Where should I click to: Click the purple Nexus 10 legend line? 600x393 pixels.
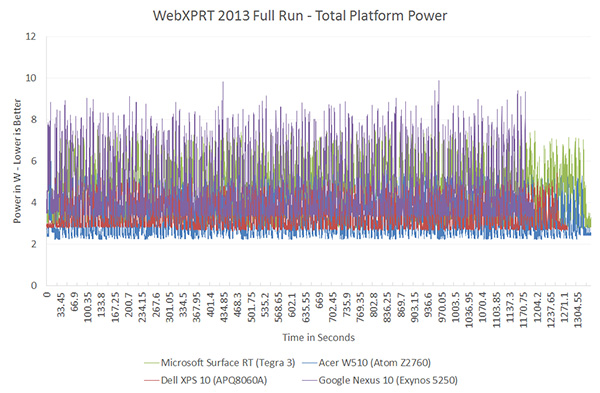[x=309, y=380]
